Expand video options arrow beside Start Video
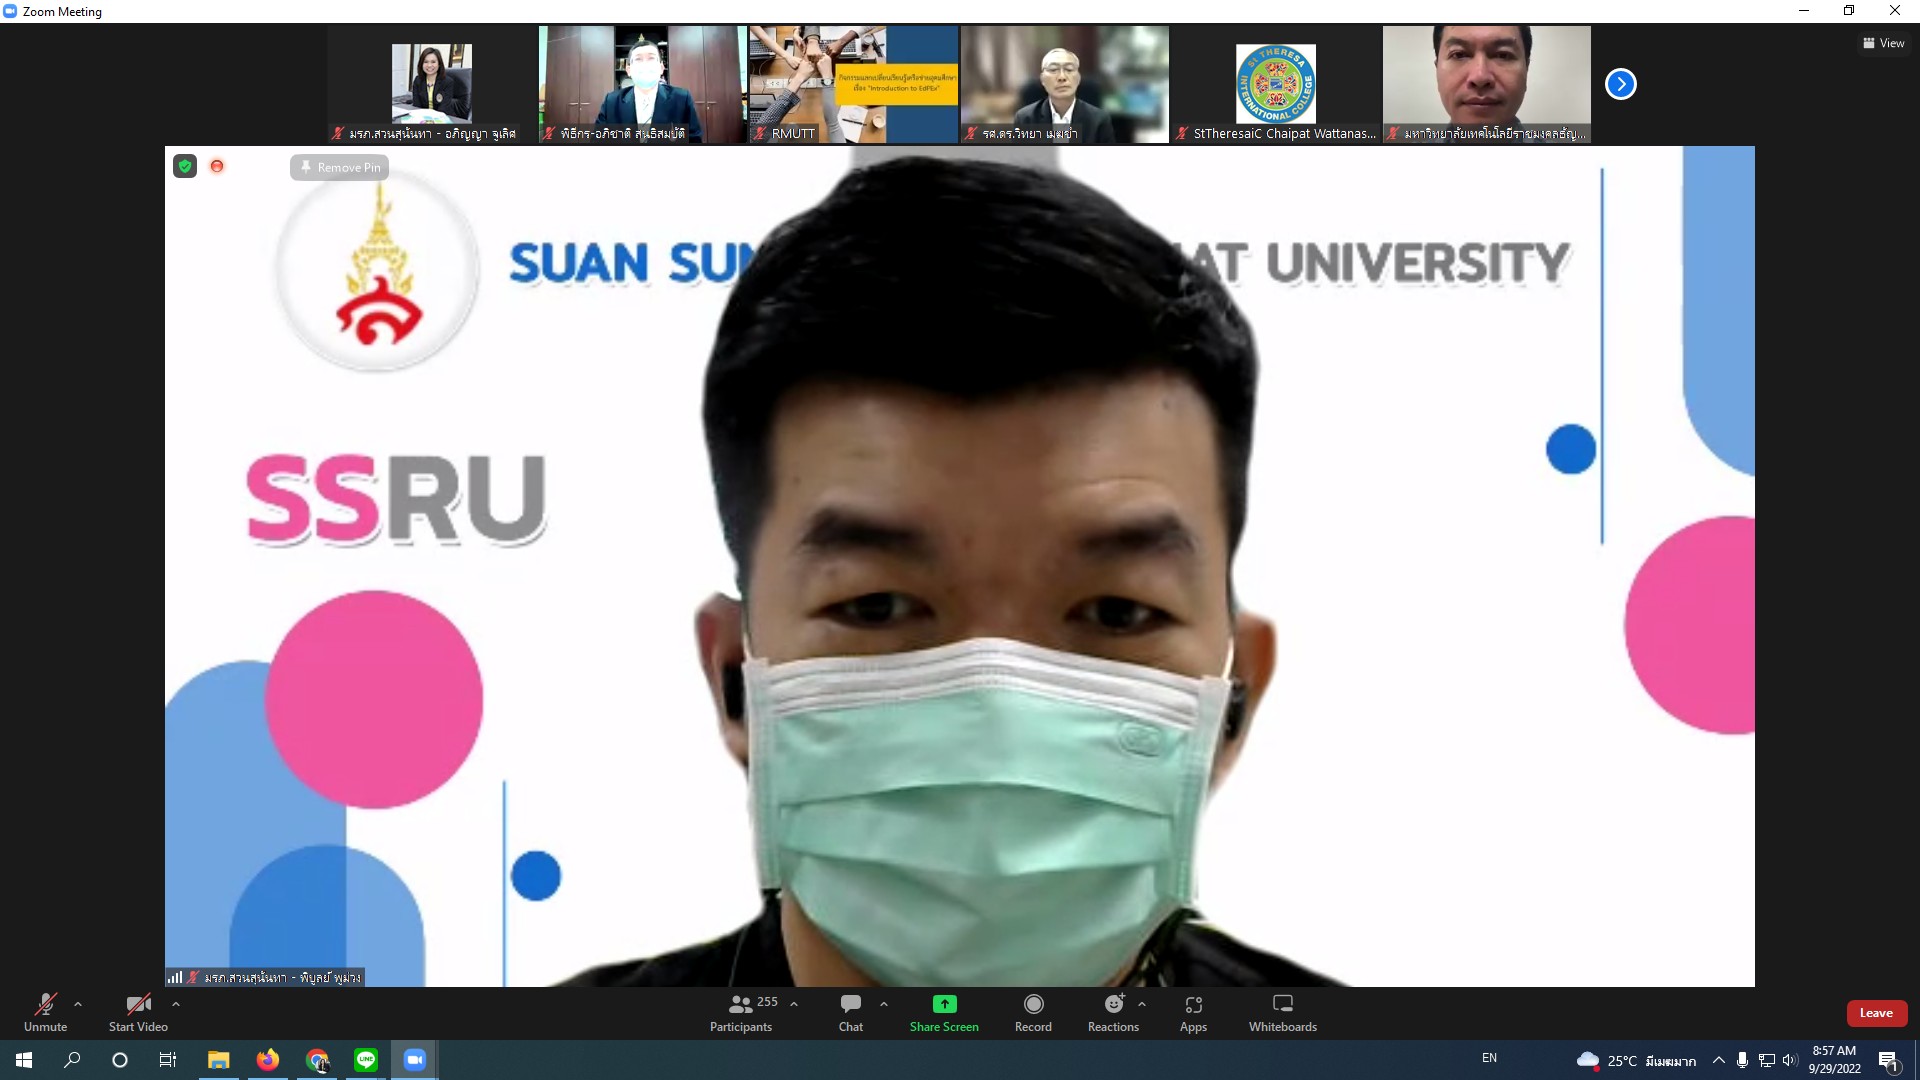Screen dimensions: 1920x1080 [176, 1004]
